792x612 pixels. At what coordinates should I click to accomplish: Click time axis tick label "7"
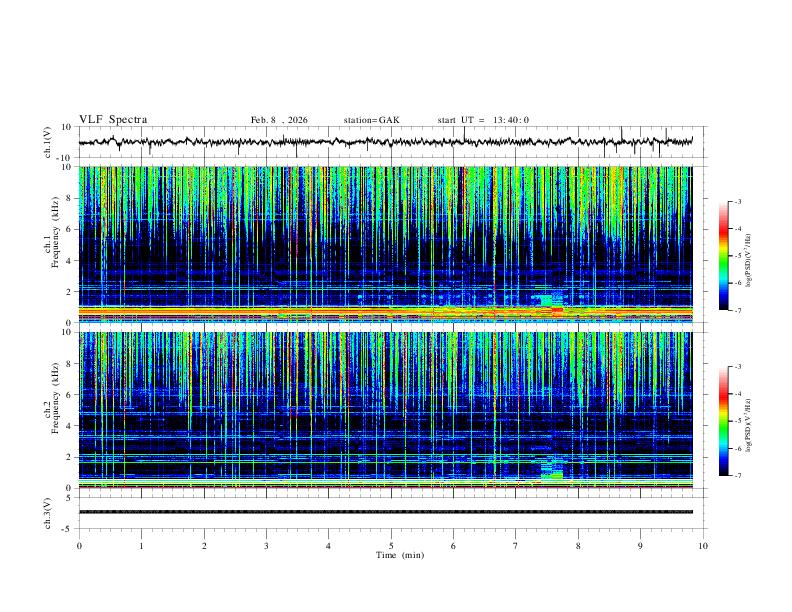[x=516, y=546]
